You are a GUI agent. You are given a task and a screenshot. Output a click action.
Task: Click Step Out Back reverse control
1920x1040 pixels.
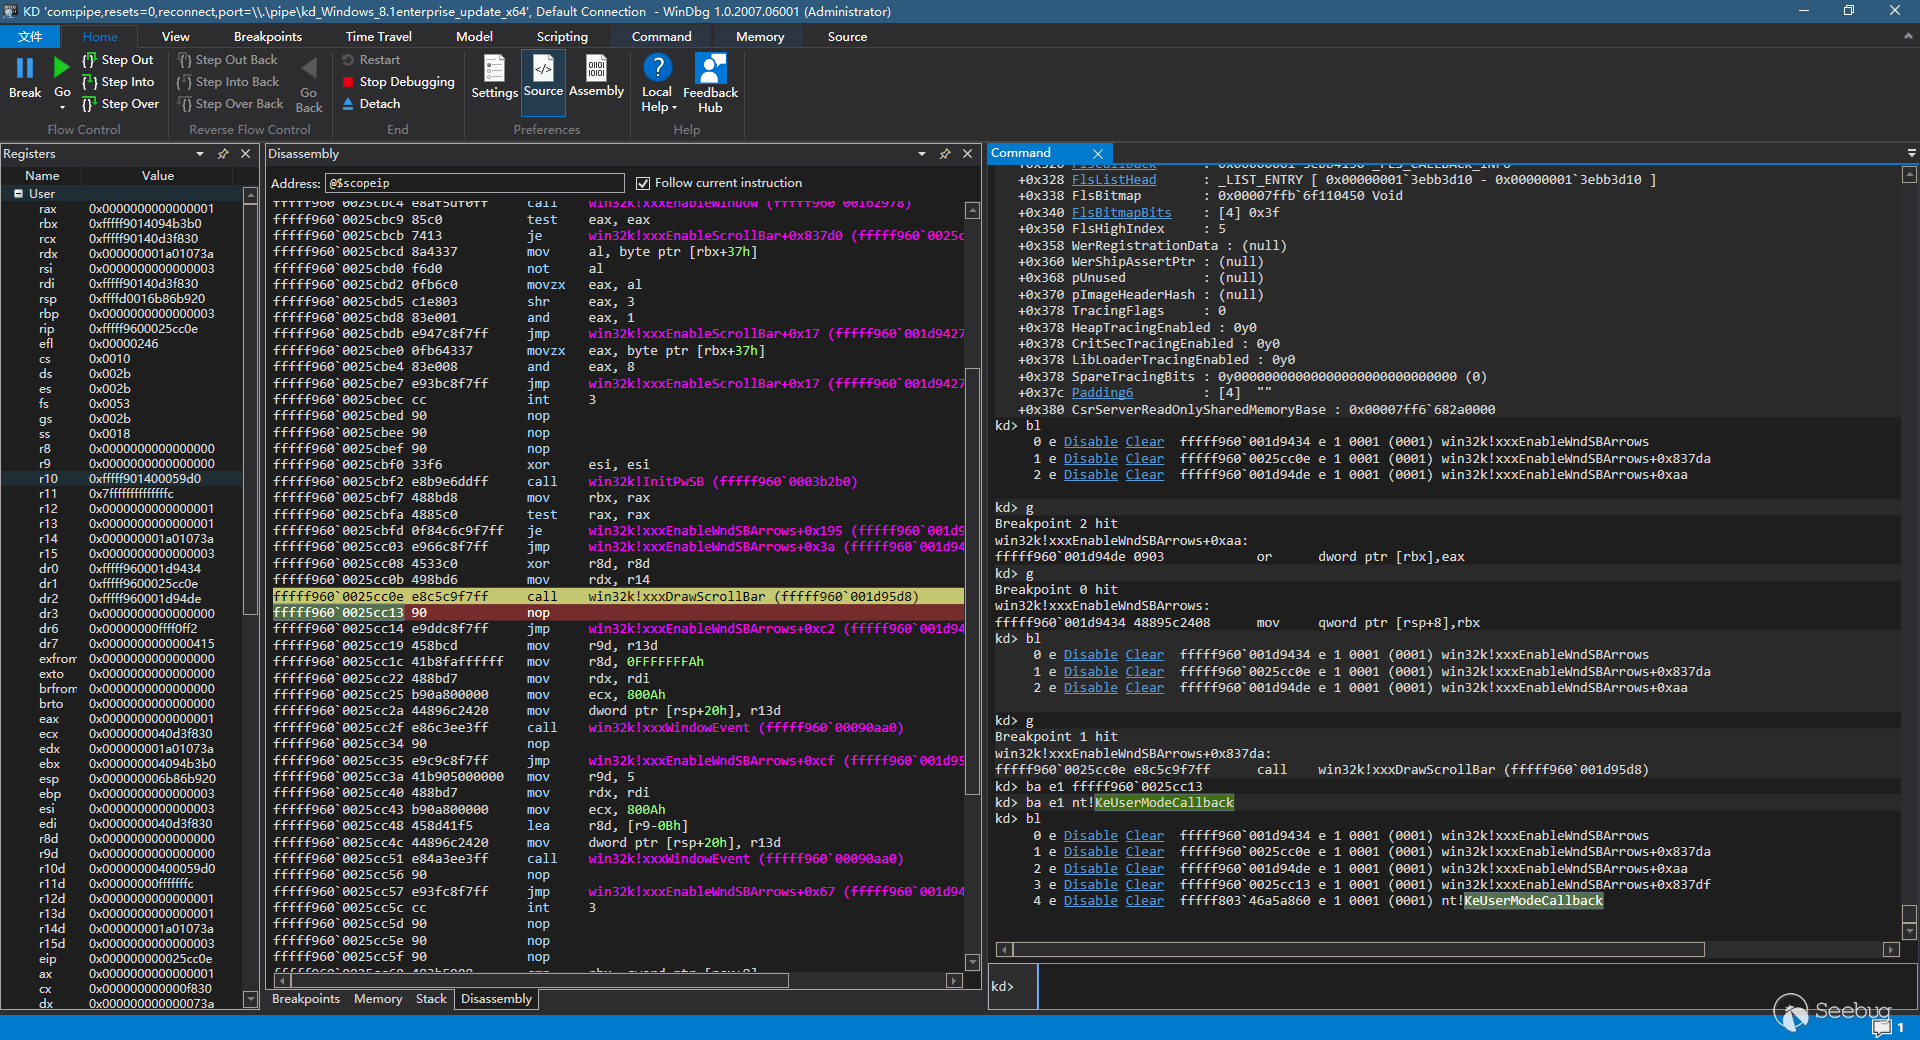[228, 60]
